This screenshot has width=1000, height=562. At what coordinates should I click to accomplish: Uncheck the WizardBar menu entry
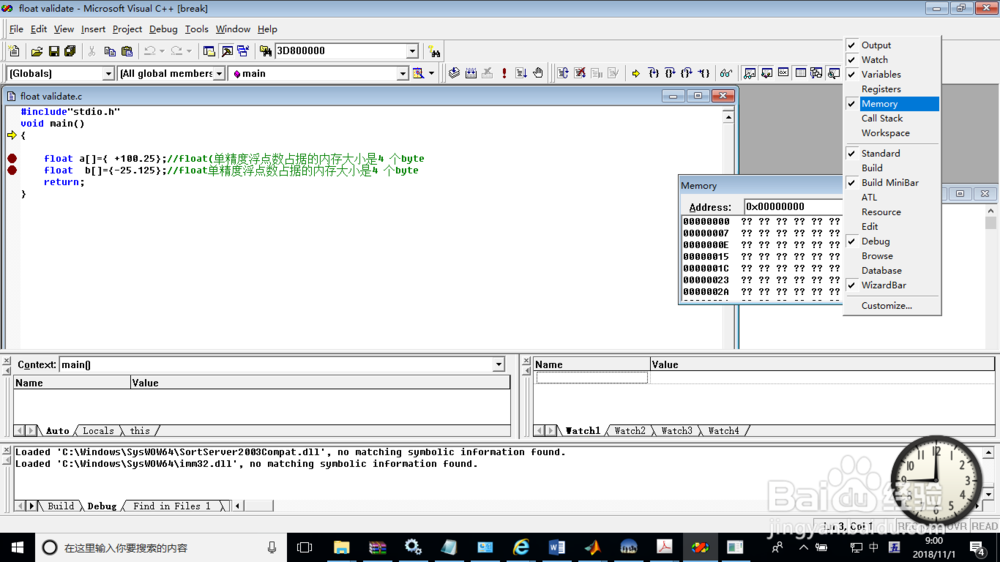(883, 286)
